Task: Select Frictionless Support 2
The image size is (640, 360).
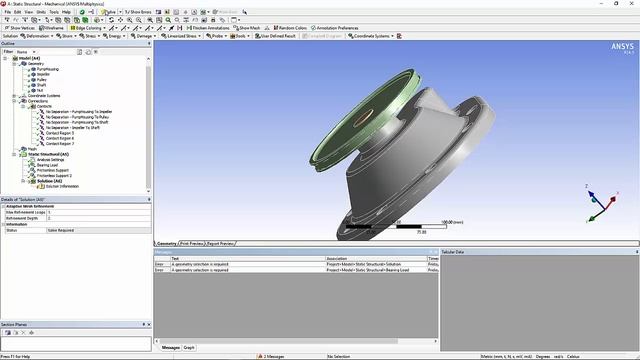Action: tap(54, 176)
